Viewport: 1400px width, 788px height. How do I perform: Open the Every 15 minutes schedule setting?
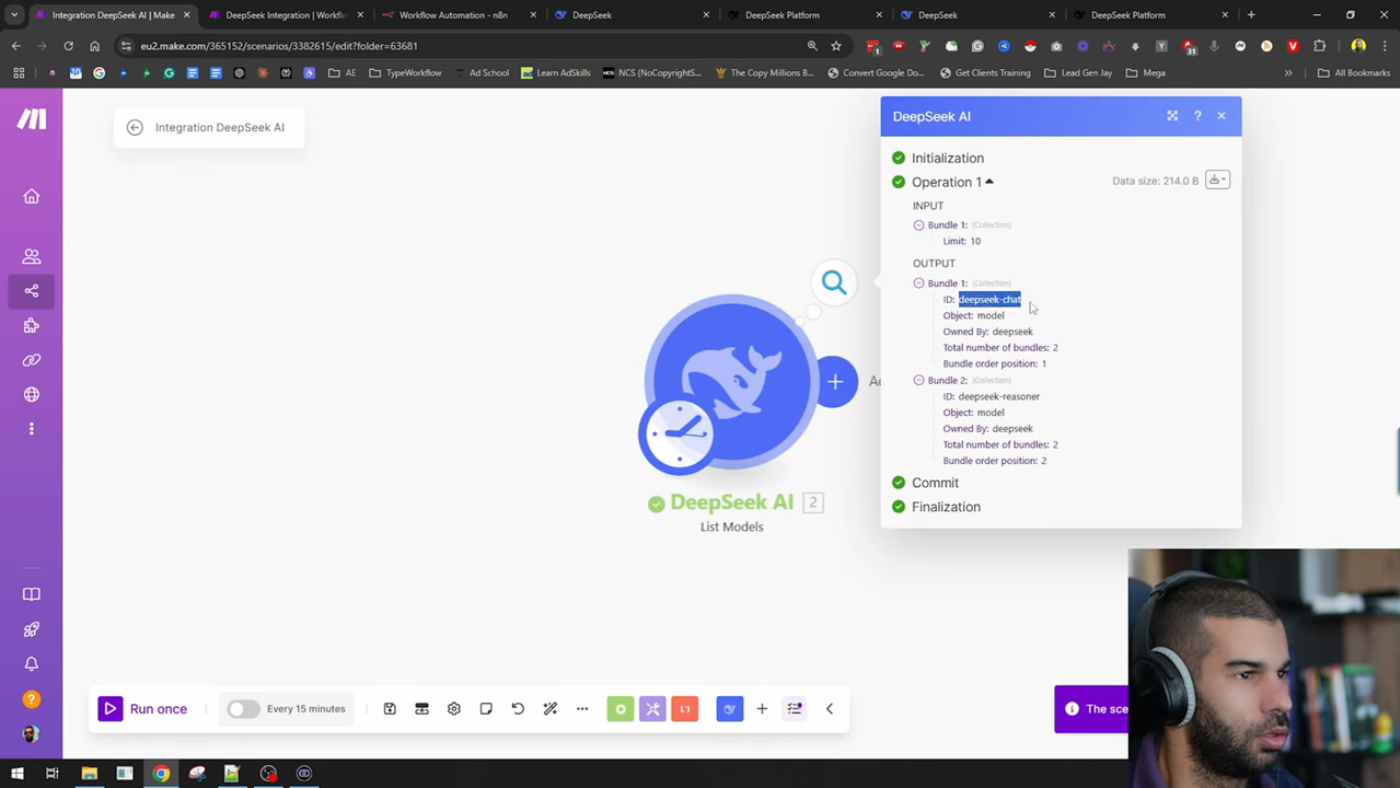click(306, 709)
